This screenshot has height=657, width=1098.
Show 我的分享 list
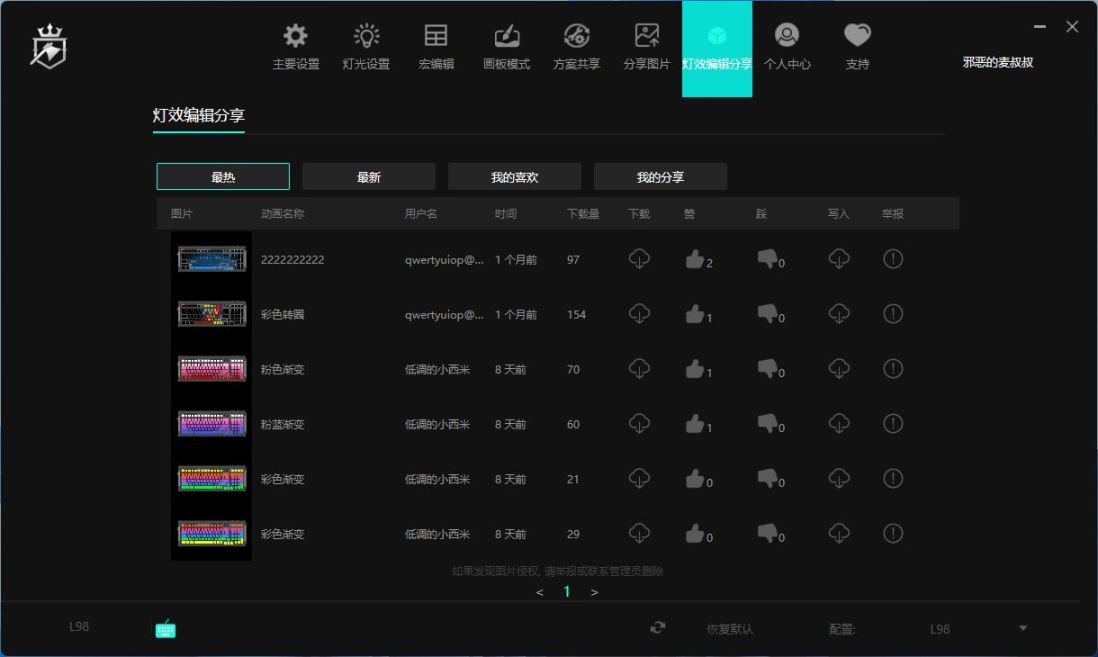coord(660,177)
